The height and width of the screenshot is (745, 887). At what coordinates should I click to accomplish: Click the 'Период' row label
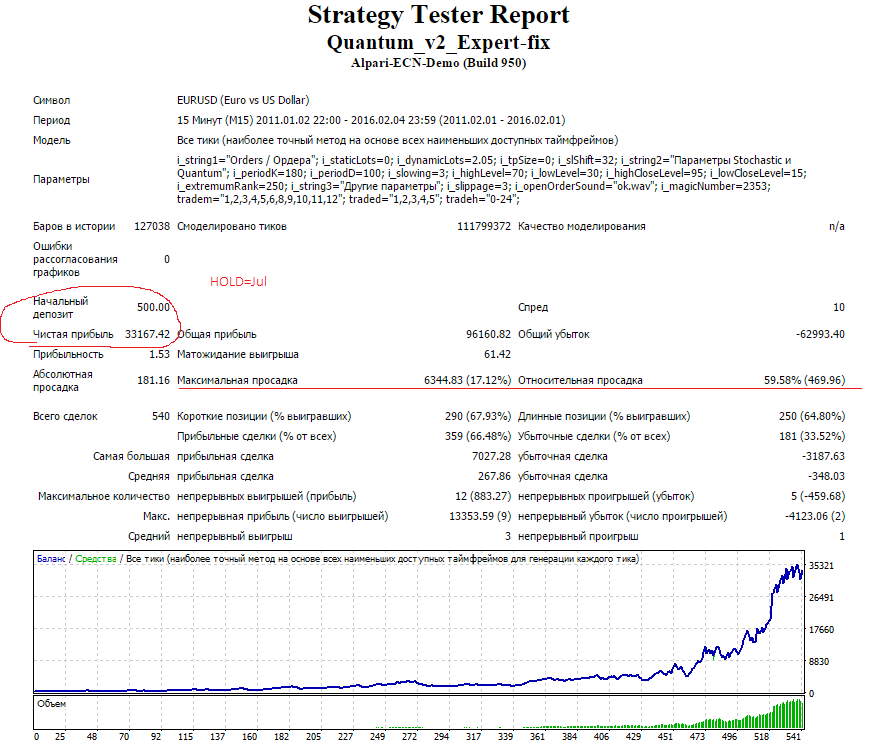[51, 120]
